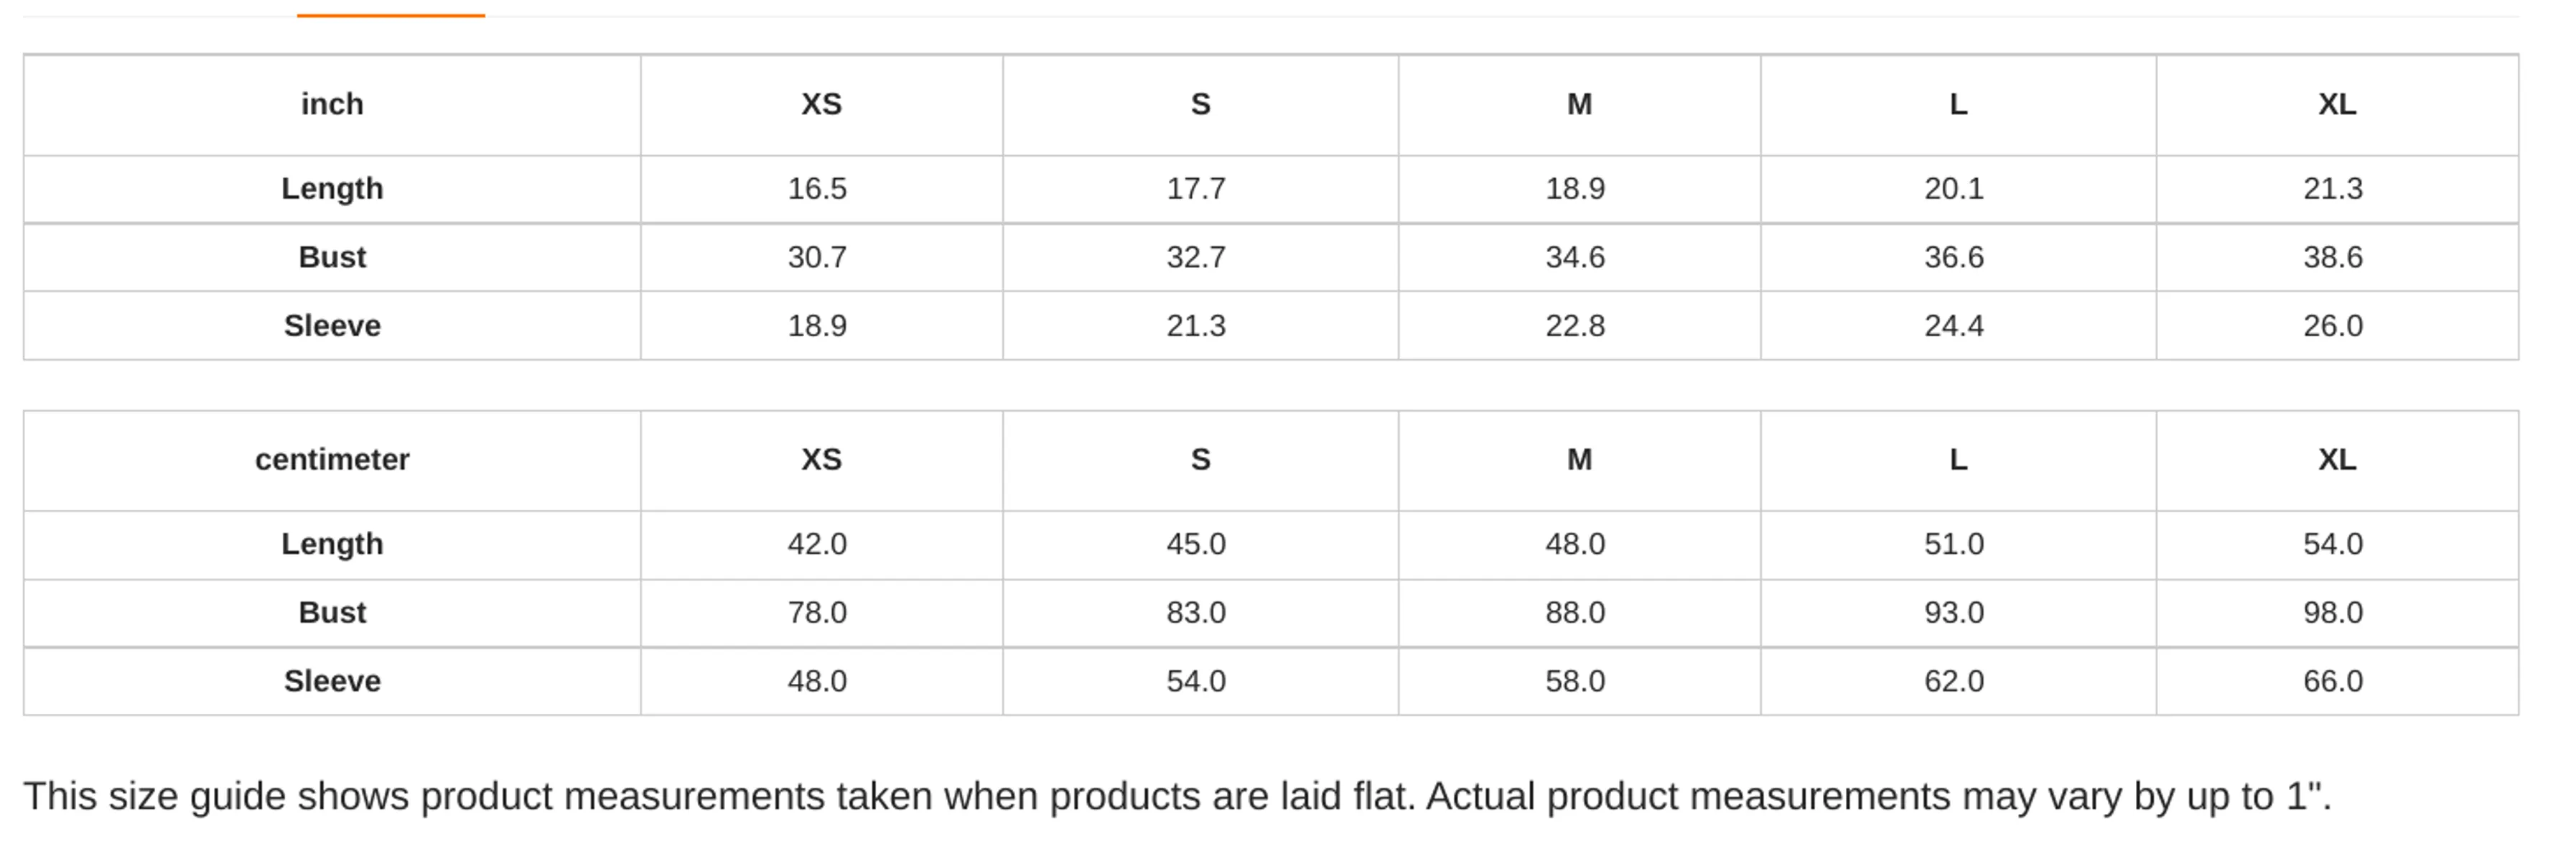Click XL column header in inch table
The image size is (2576, 862).
(x=2337, y=105)
